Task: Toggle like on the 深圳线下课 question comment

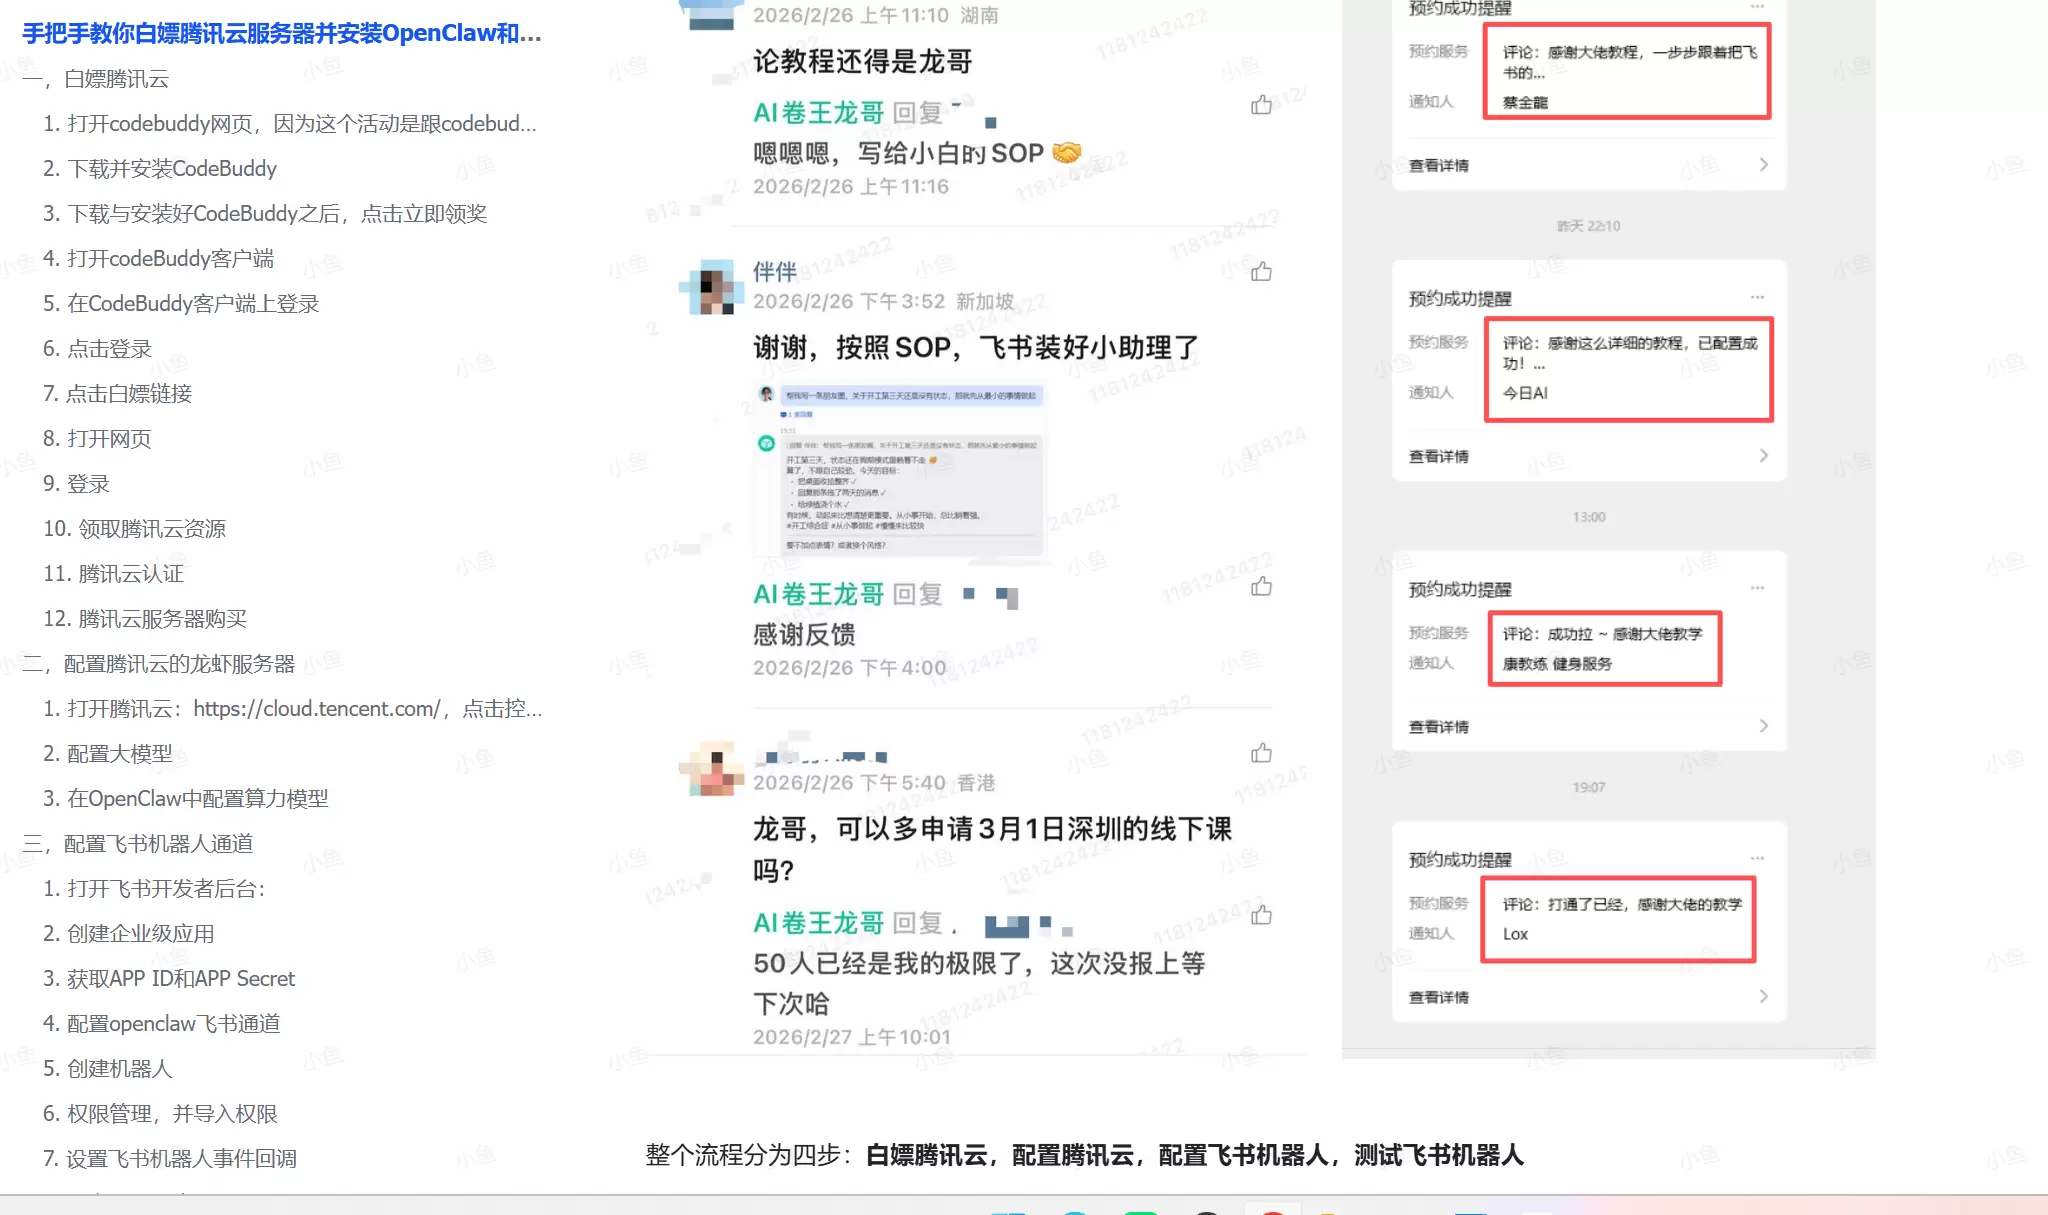Action: point(1262,753)
